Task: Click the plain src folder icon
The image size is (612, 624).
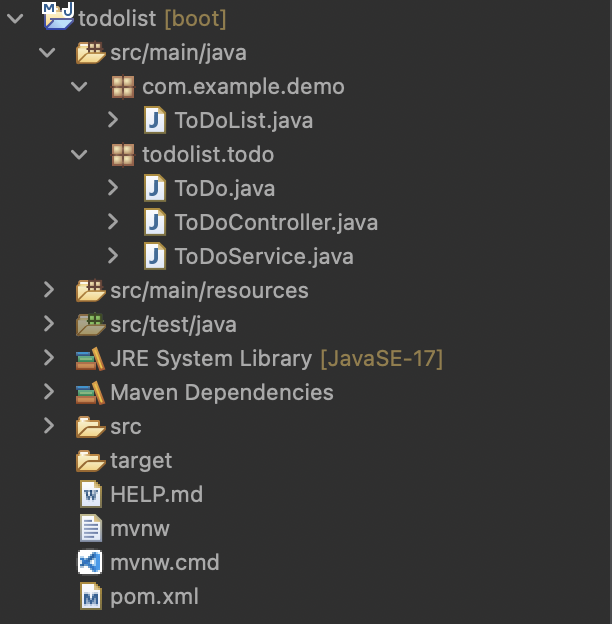Action: point(91,427)
